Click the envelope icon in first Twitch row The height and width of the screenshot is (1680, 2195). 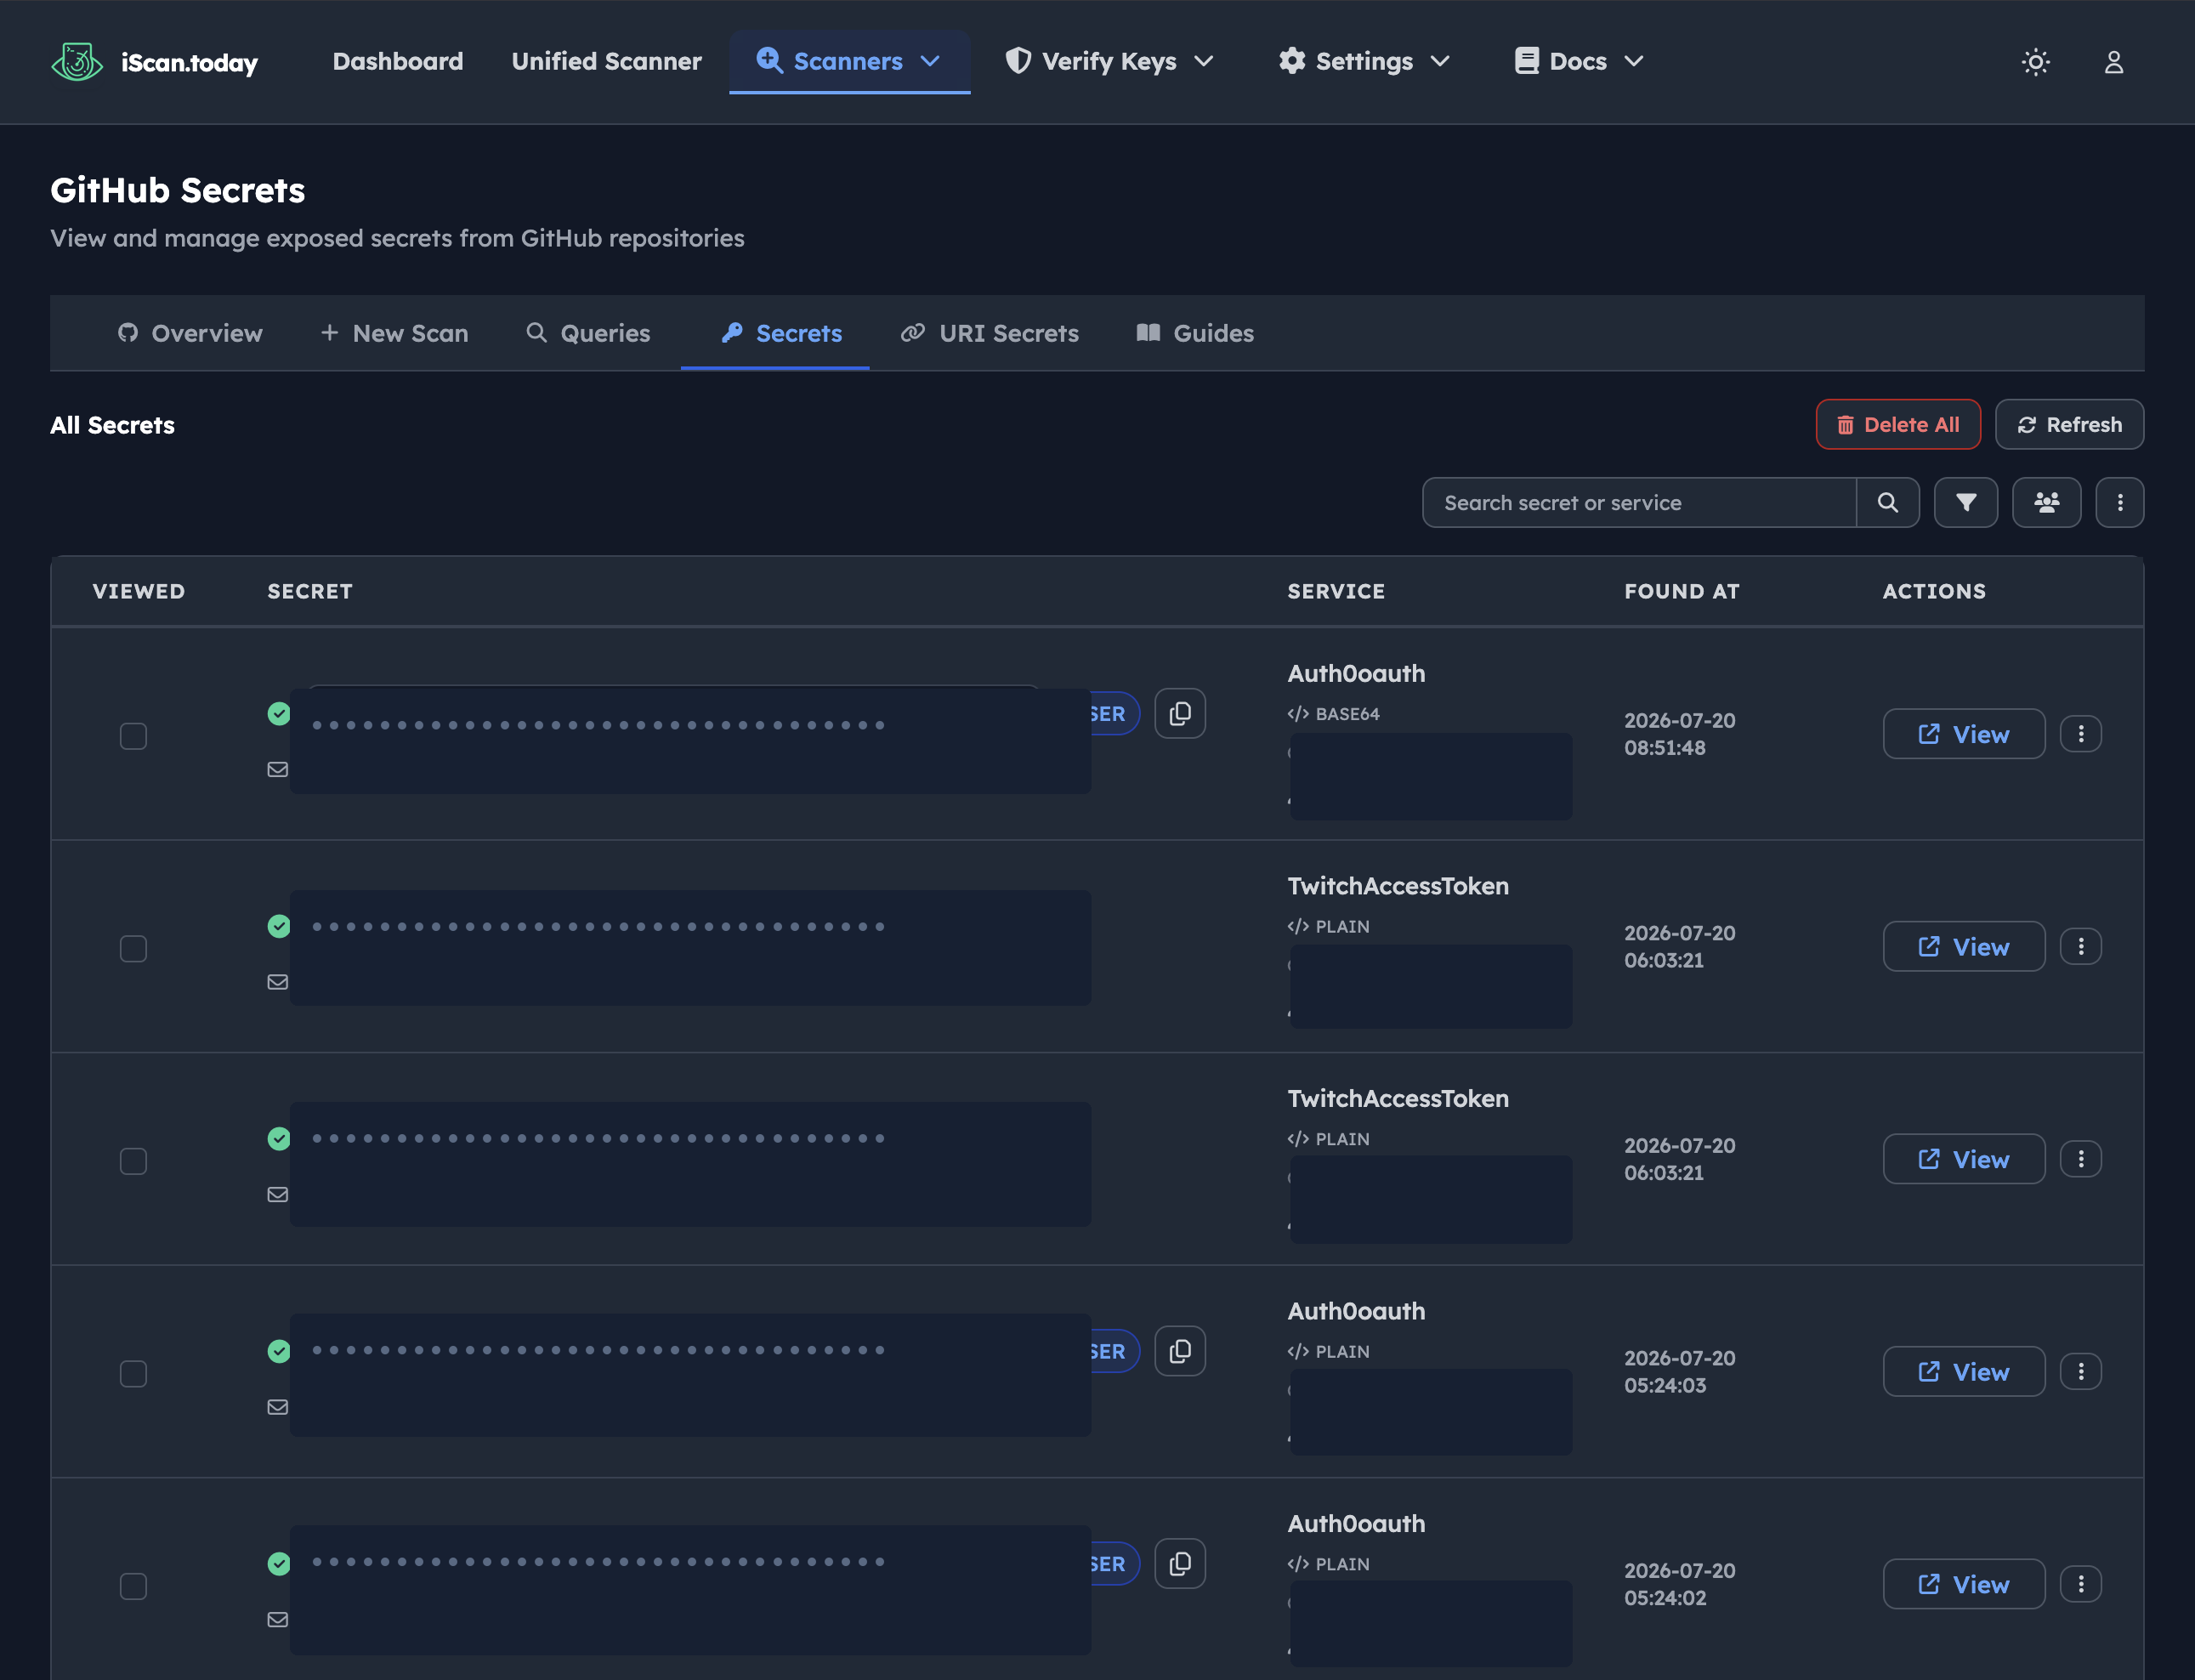pos(278,982)
